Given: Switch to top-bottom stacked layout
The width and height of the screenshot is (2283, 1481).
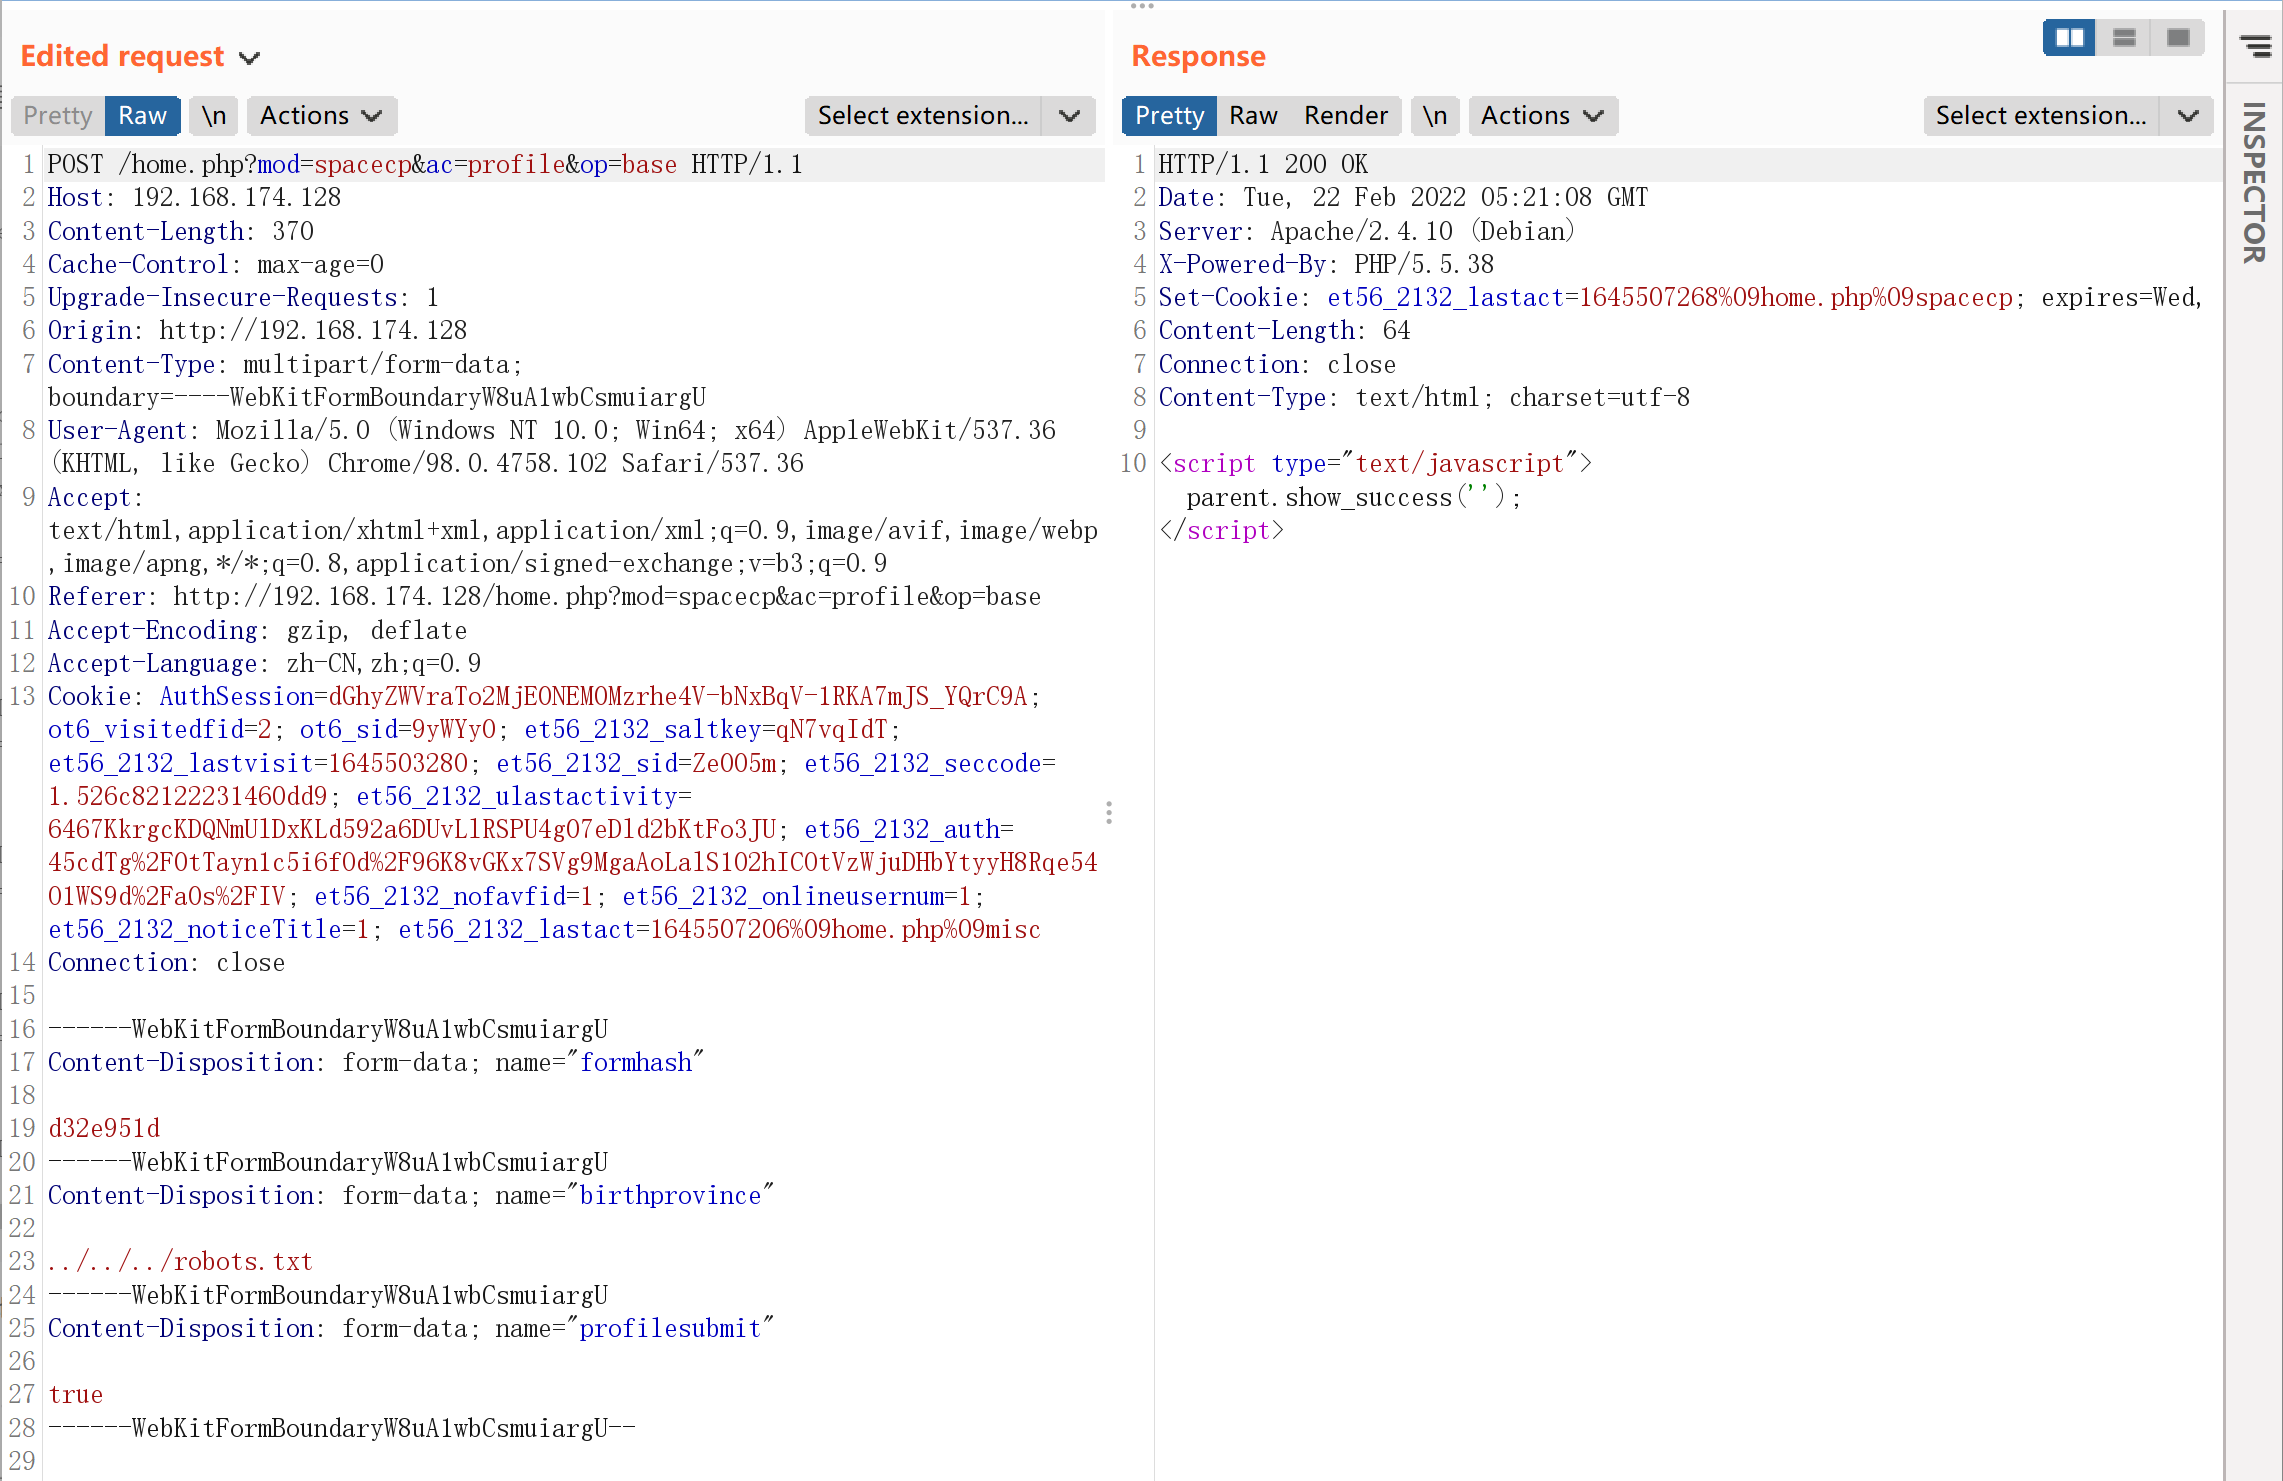Looking at the screenshot, I should coord(2124,38).
